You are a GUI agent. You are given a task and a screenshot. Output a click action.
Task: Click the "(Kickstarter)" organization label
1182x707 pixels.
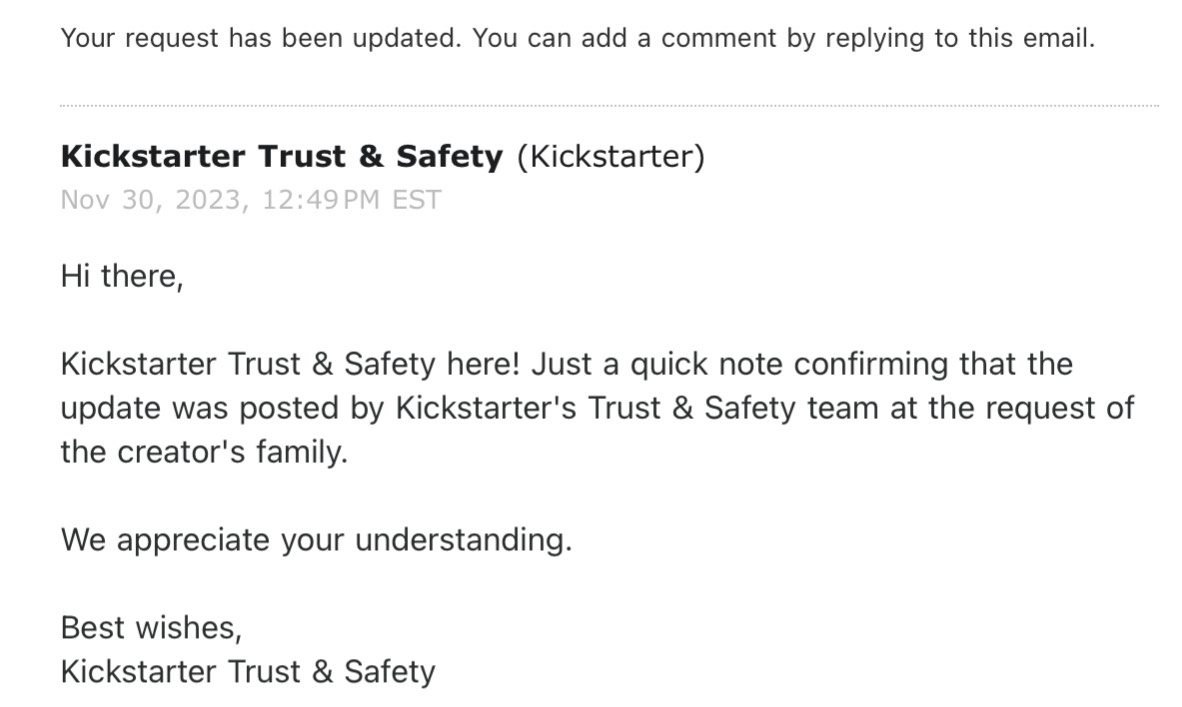[610, 157]
